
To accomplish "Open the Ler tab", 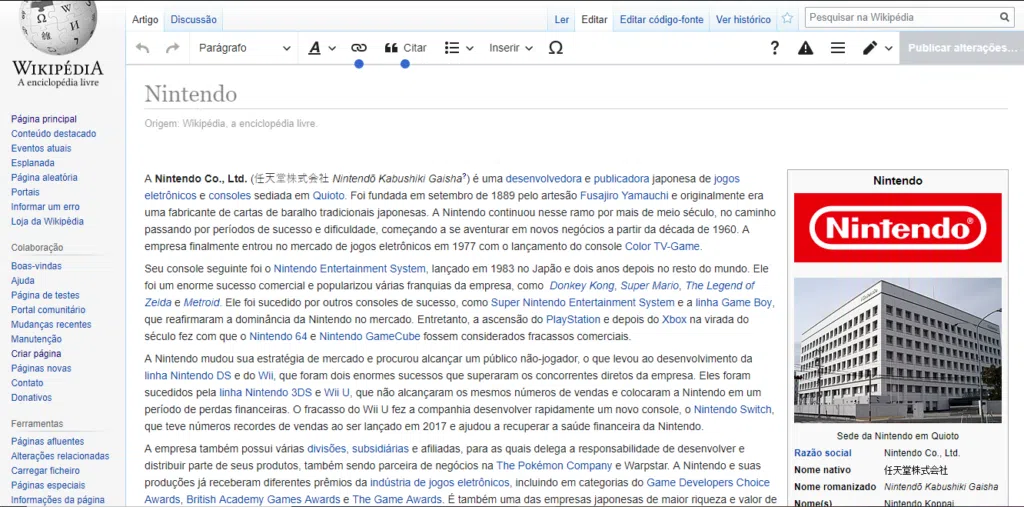I will (x=562, y=20).
